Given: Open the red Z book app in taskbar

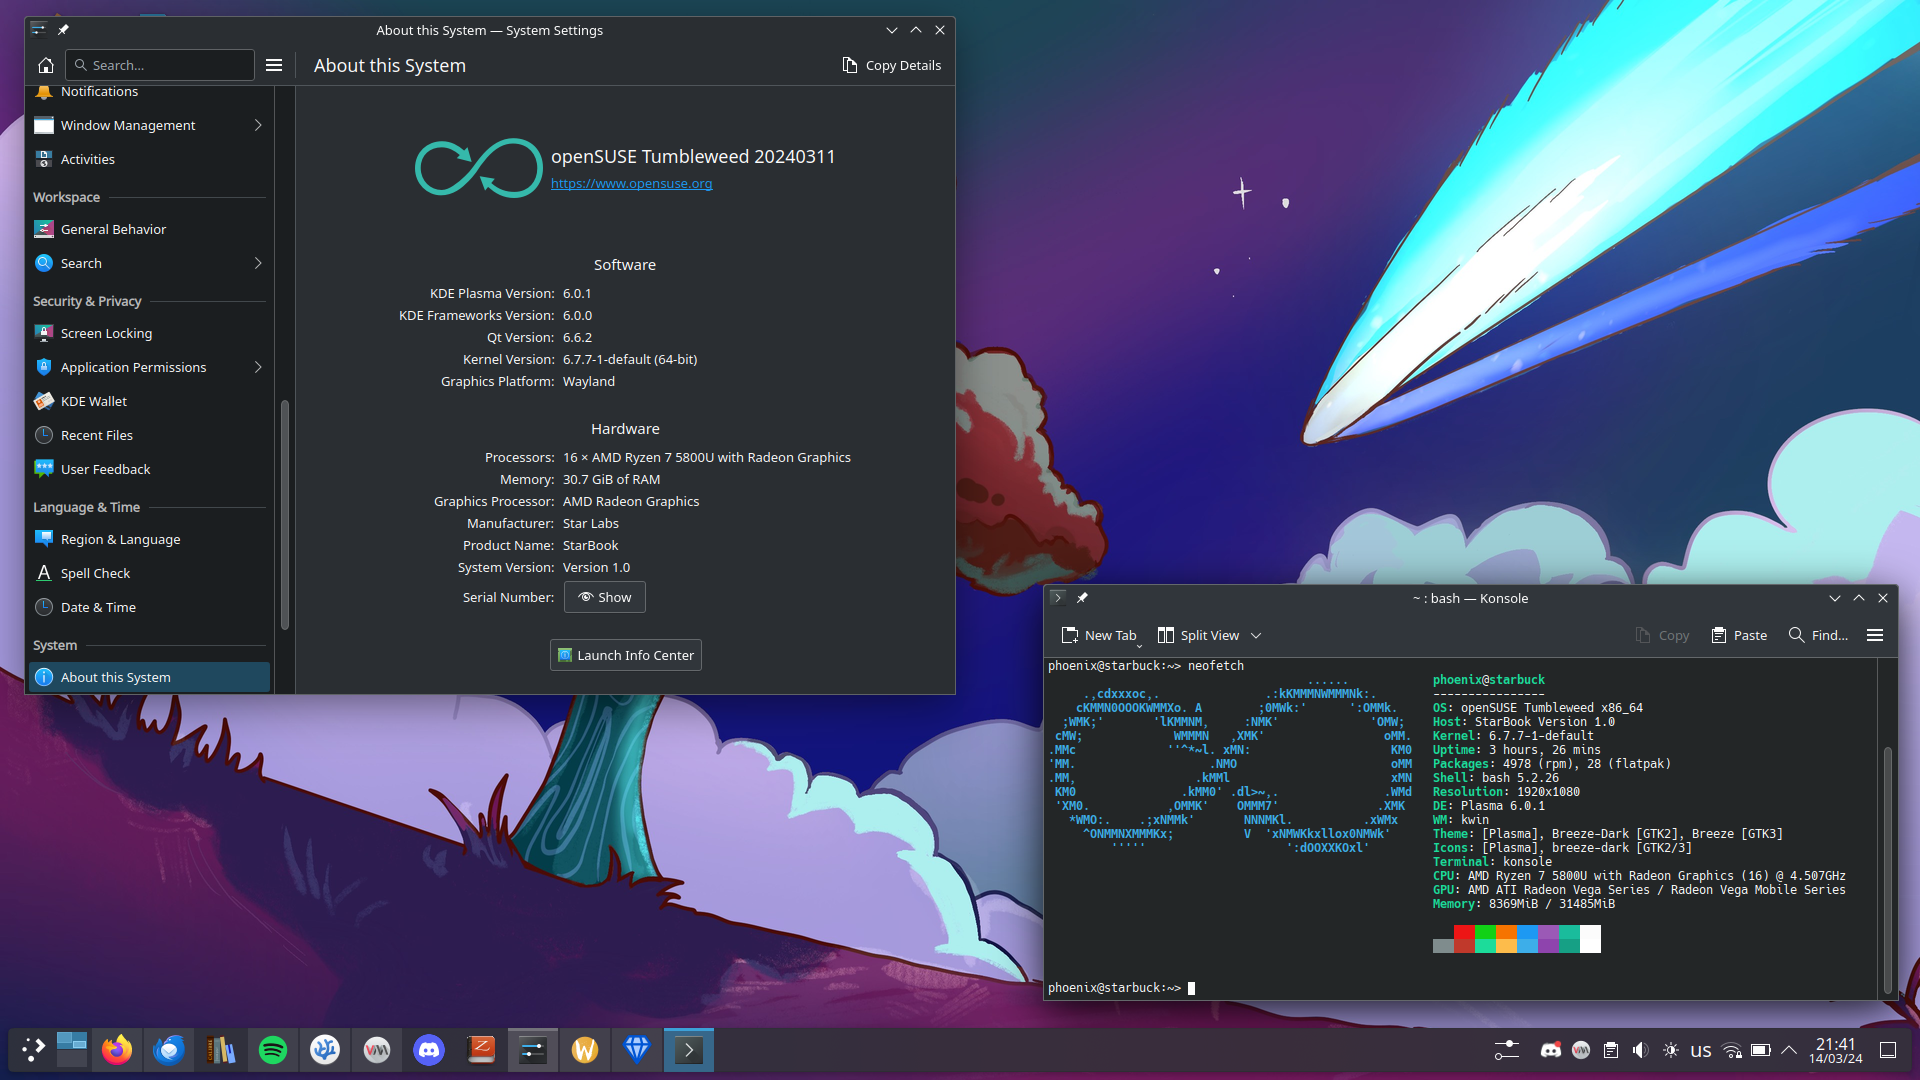Looking at the screenshot, I should click(x=481, y=1049).
